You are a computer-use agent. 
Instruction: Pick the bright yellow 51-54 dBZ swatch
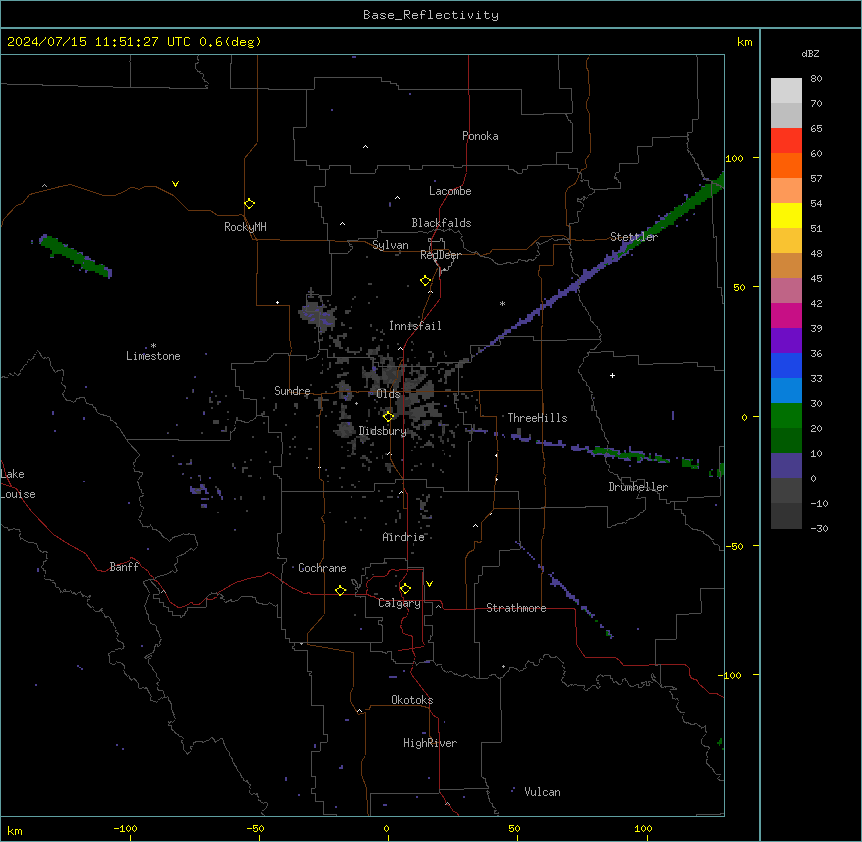coord(786,215)
